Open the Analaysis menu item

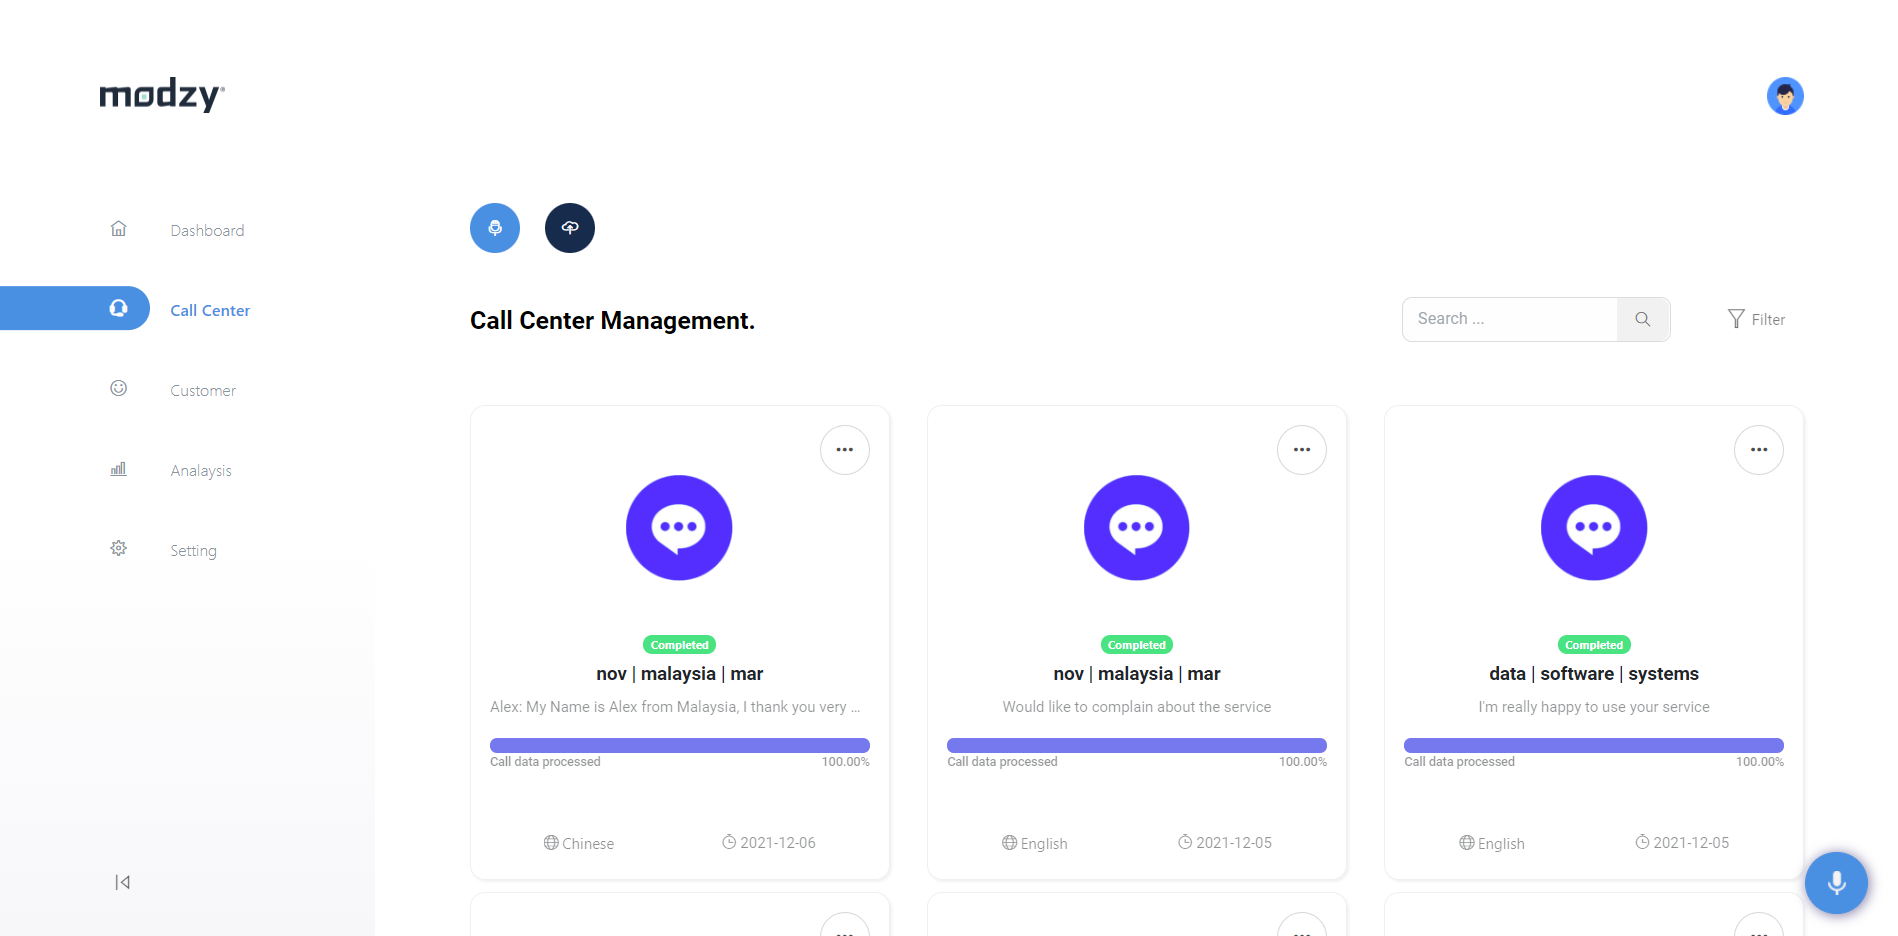click(x=201, y=470)
